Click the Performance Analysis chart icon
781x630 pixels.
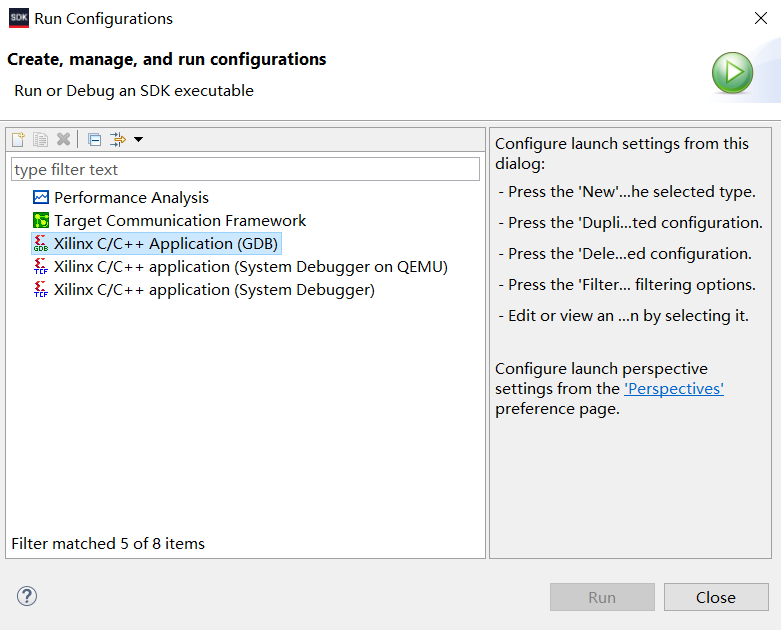41,198
